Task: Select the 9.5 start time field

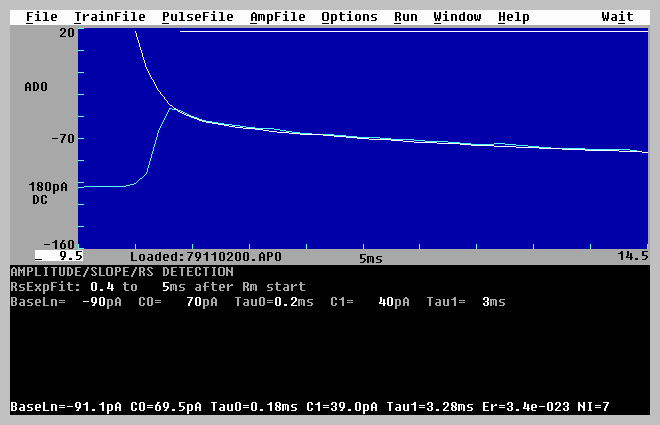Action: 61,257
